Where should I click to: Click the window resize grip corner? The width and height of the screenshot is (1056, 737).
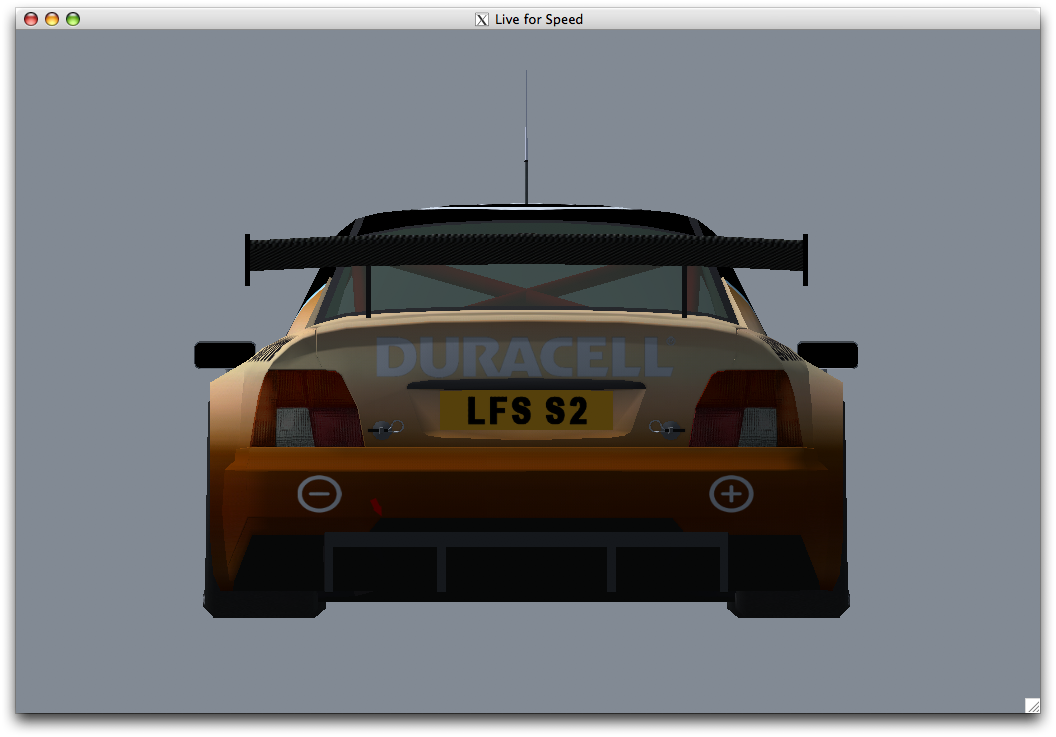coord(1032,705)
